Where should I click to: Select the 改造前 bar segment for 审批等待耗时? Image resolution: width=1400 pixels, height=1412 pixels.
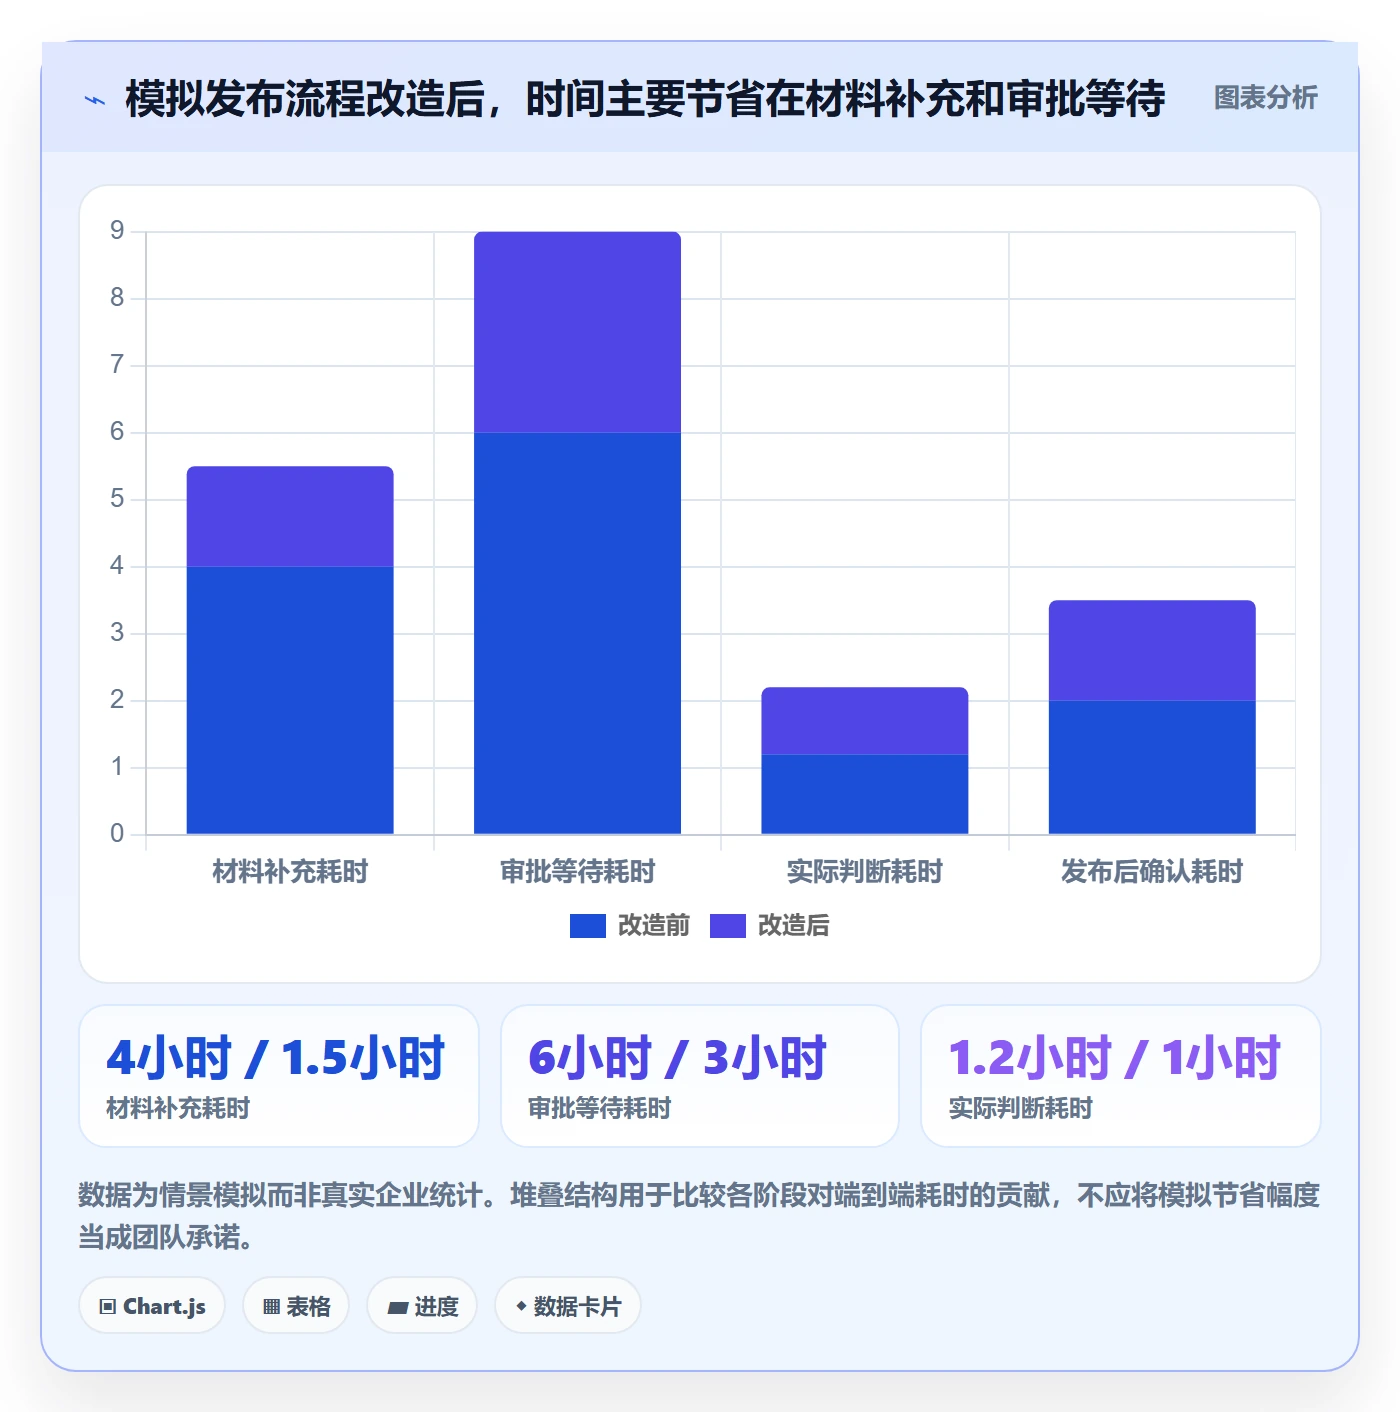[577, 633]
